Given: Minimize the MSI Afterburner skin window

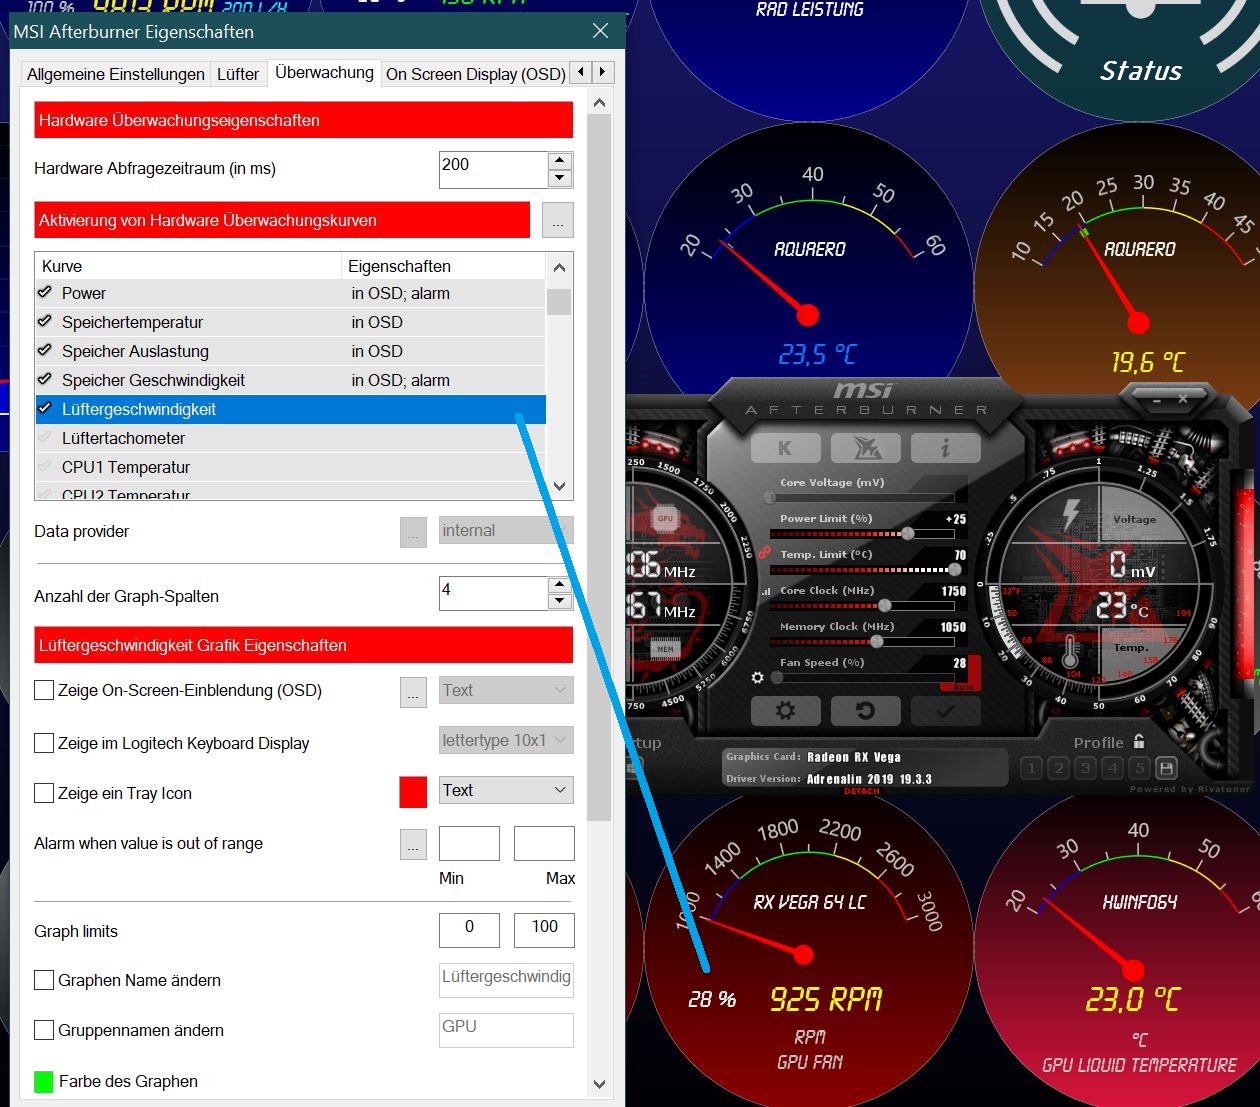Looking at the screenshot, I should pyautogui.click(x=1157, y=400).
